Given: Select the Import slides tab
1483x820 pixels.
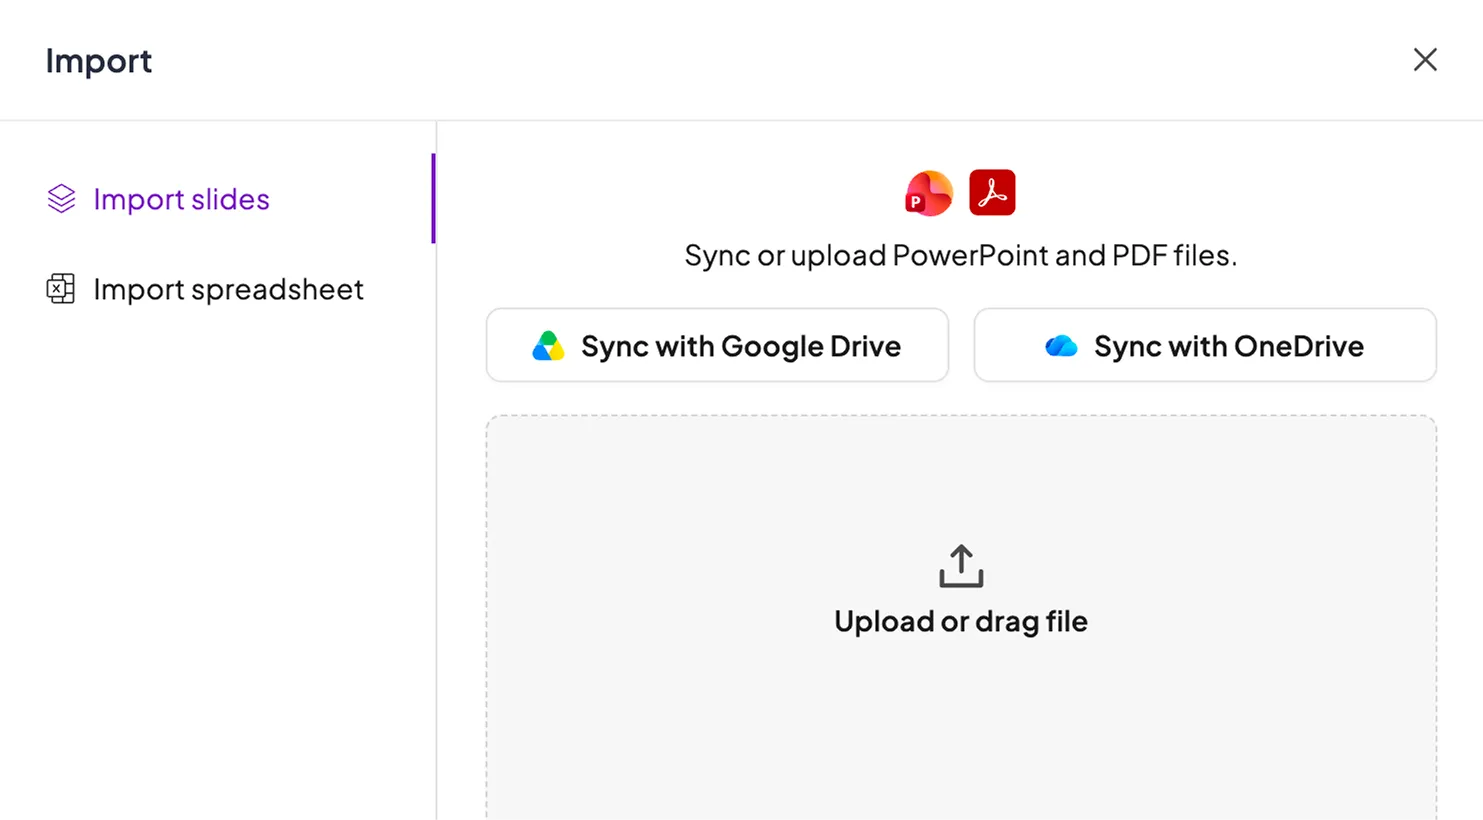Looking at the screenshot, I should coord(217,199).
